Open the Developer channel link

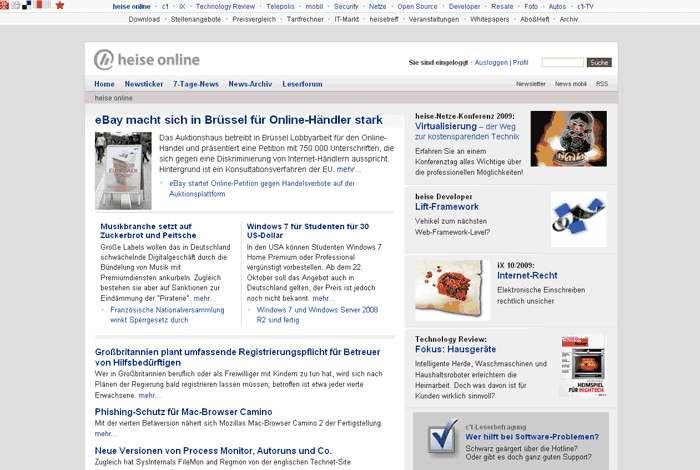pyautogui.click(x=464, y=7)
